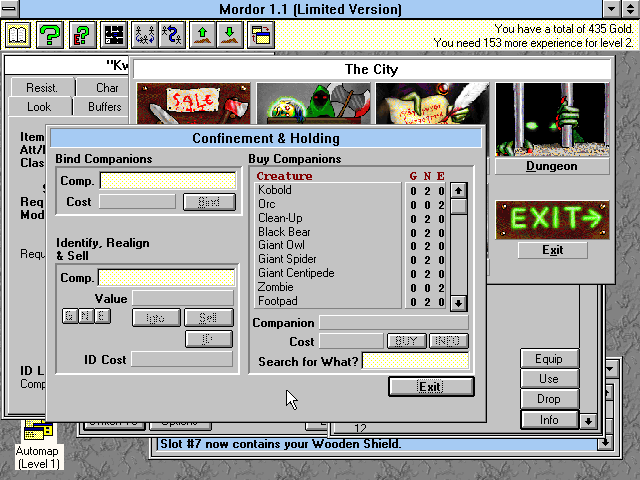The image size is (640, 480).
Task: Select Giant Owl in creature list
Action: pyautogui.click(x=329, y=245)
